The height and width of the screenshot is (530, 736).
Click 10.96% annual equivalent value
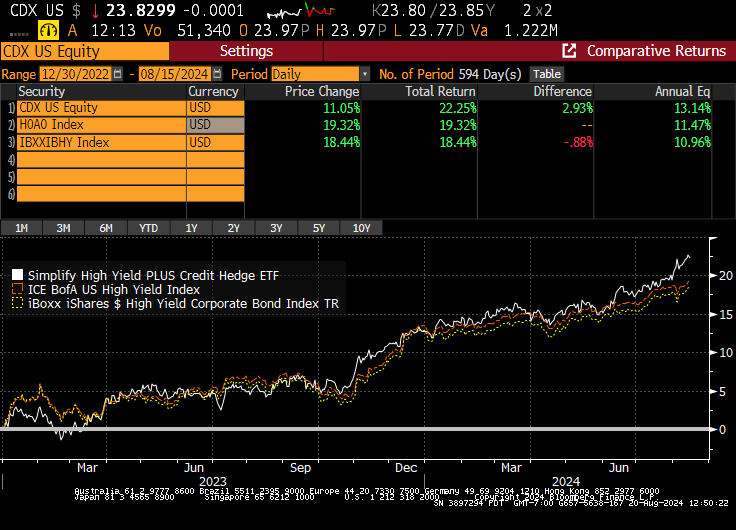692,142
